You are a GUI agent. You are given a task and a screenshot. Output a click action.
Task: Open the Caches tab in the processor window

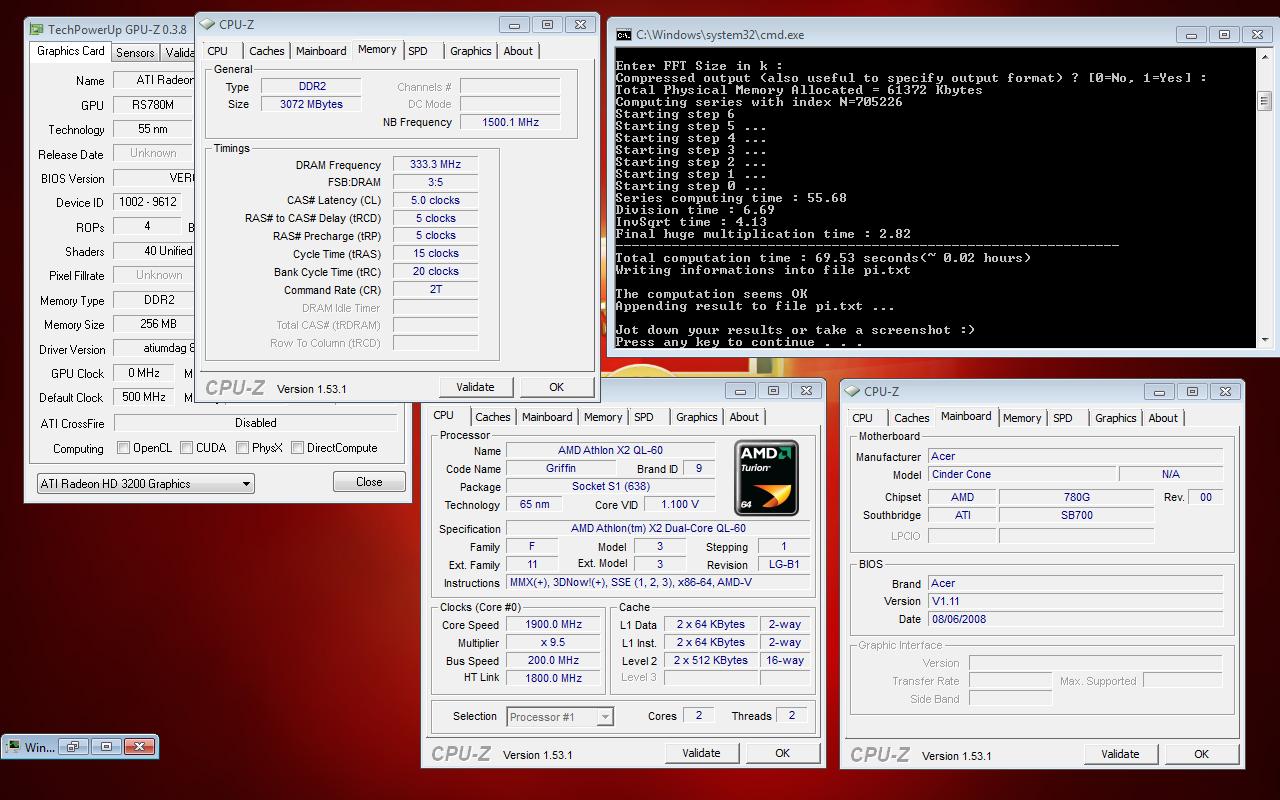point(493,417)
